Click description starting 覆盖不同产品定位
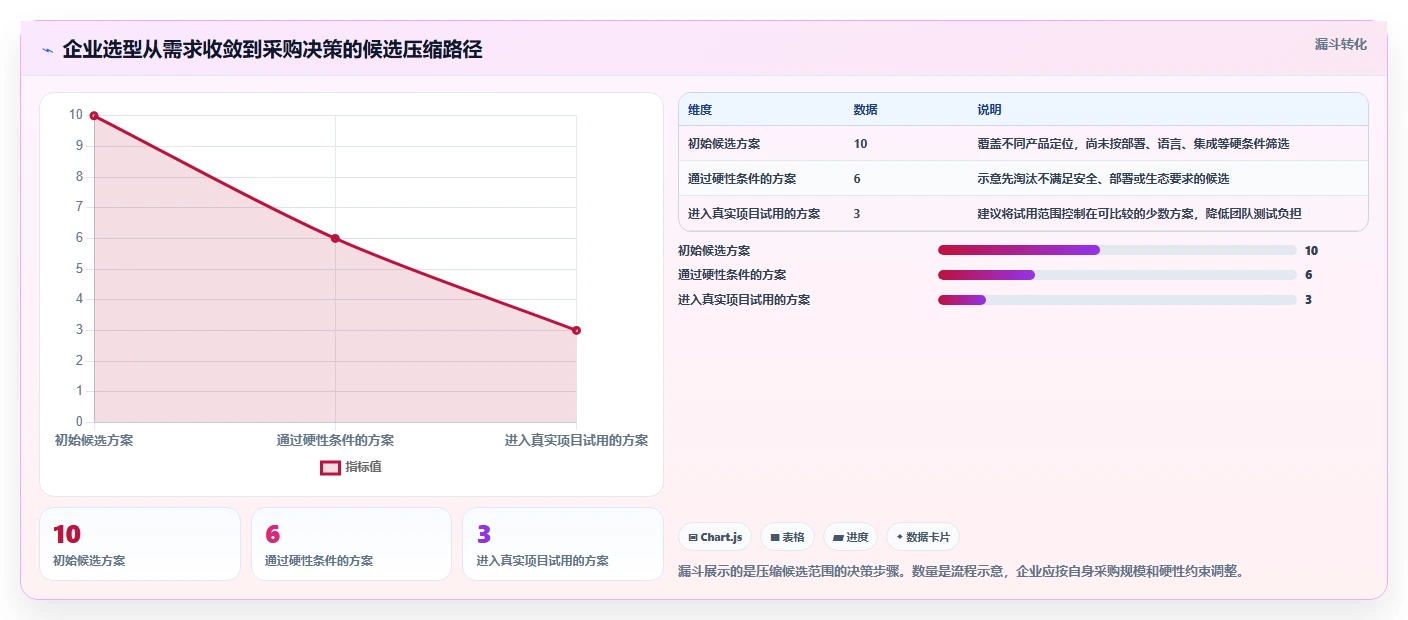The width and height of the screenshot is (1408, 620). (x=1133, y=144)
